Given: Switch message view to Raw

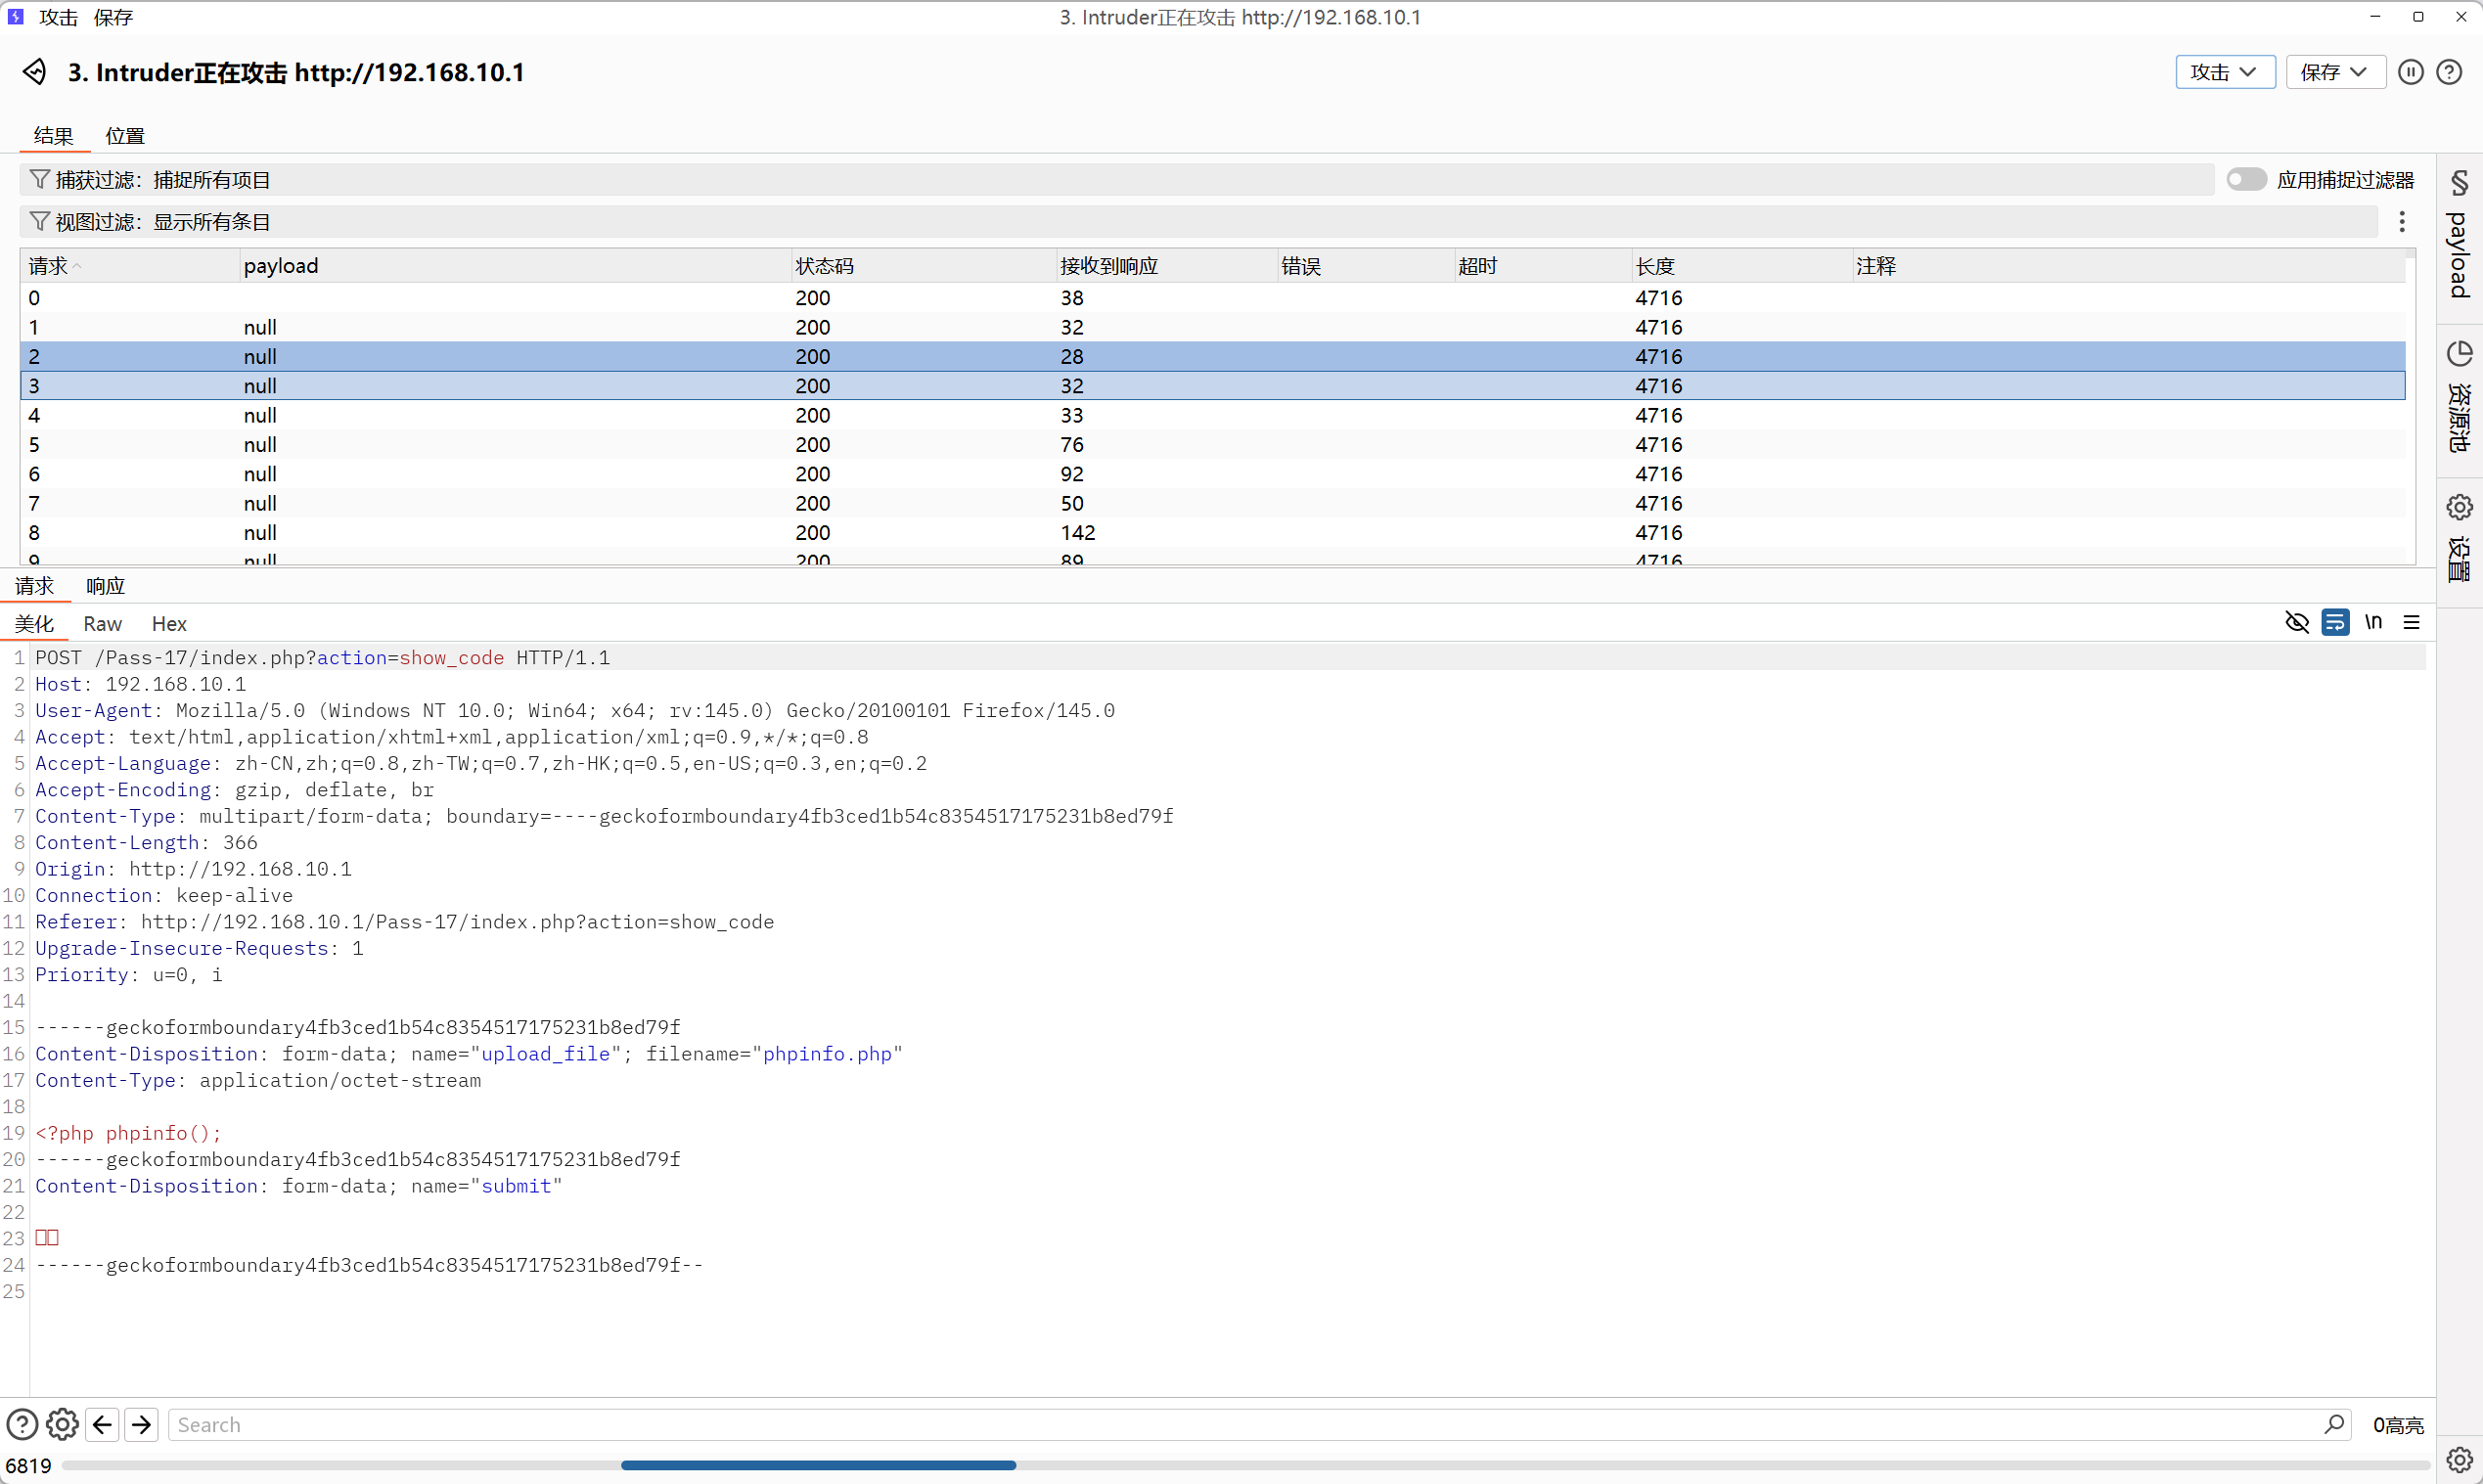Looking at the screenshot, I should 102,624.
